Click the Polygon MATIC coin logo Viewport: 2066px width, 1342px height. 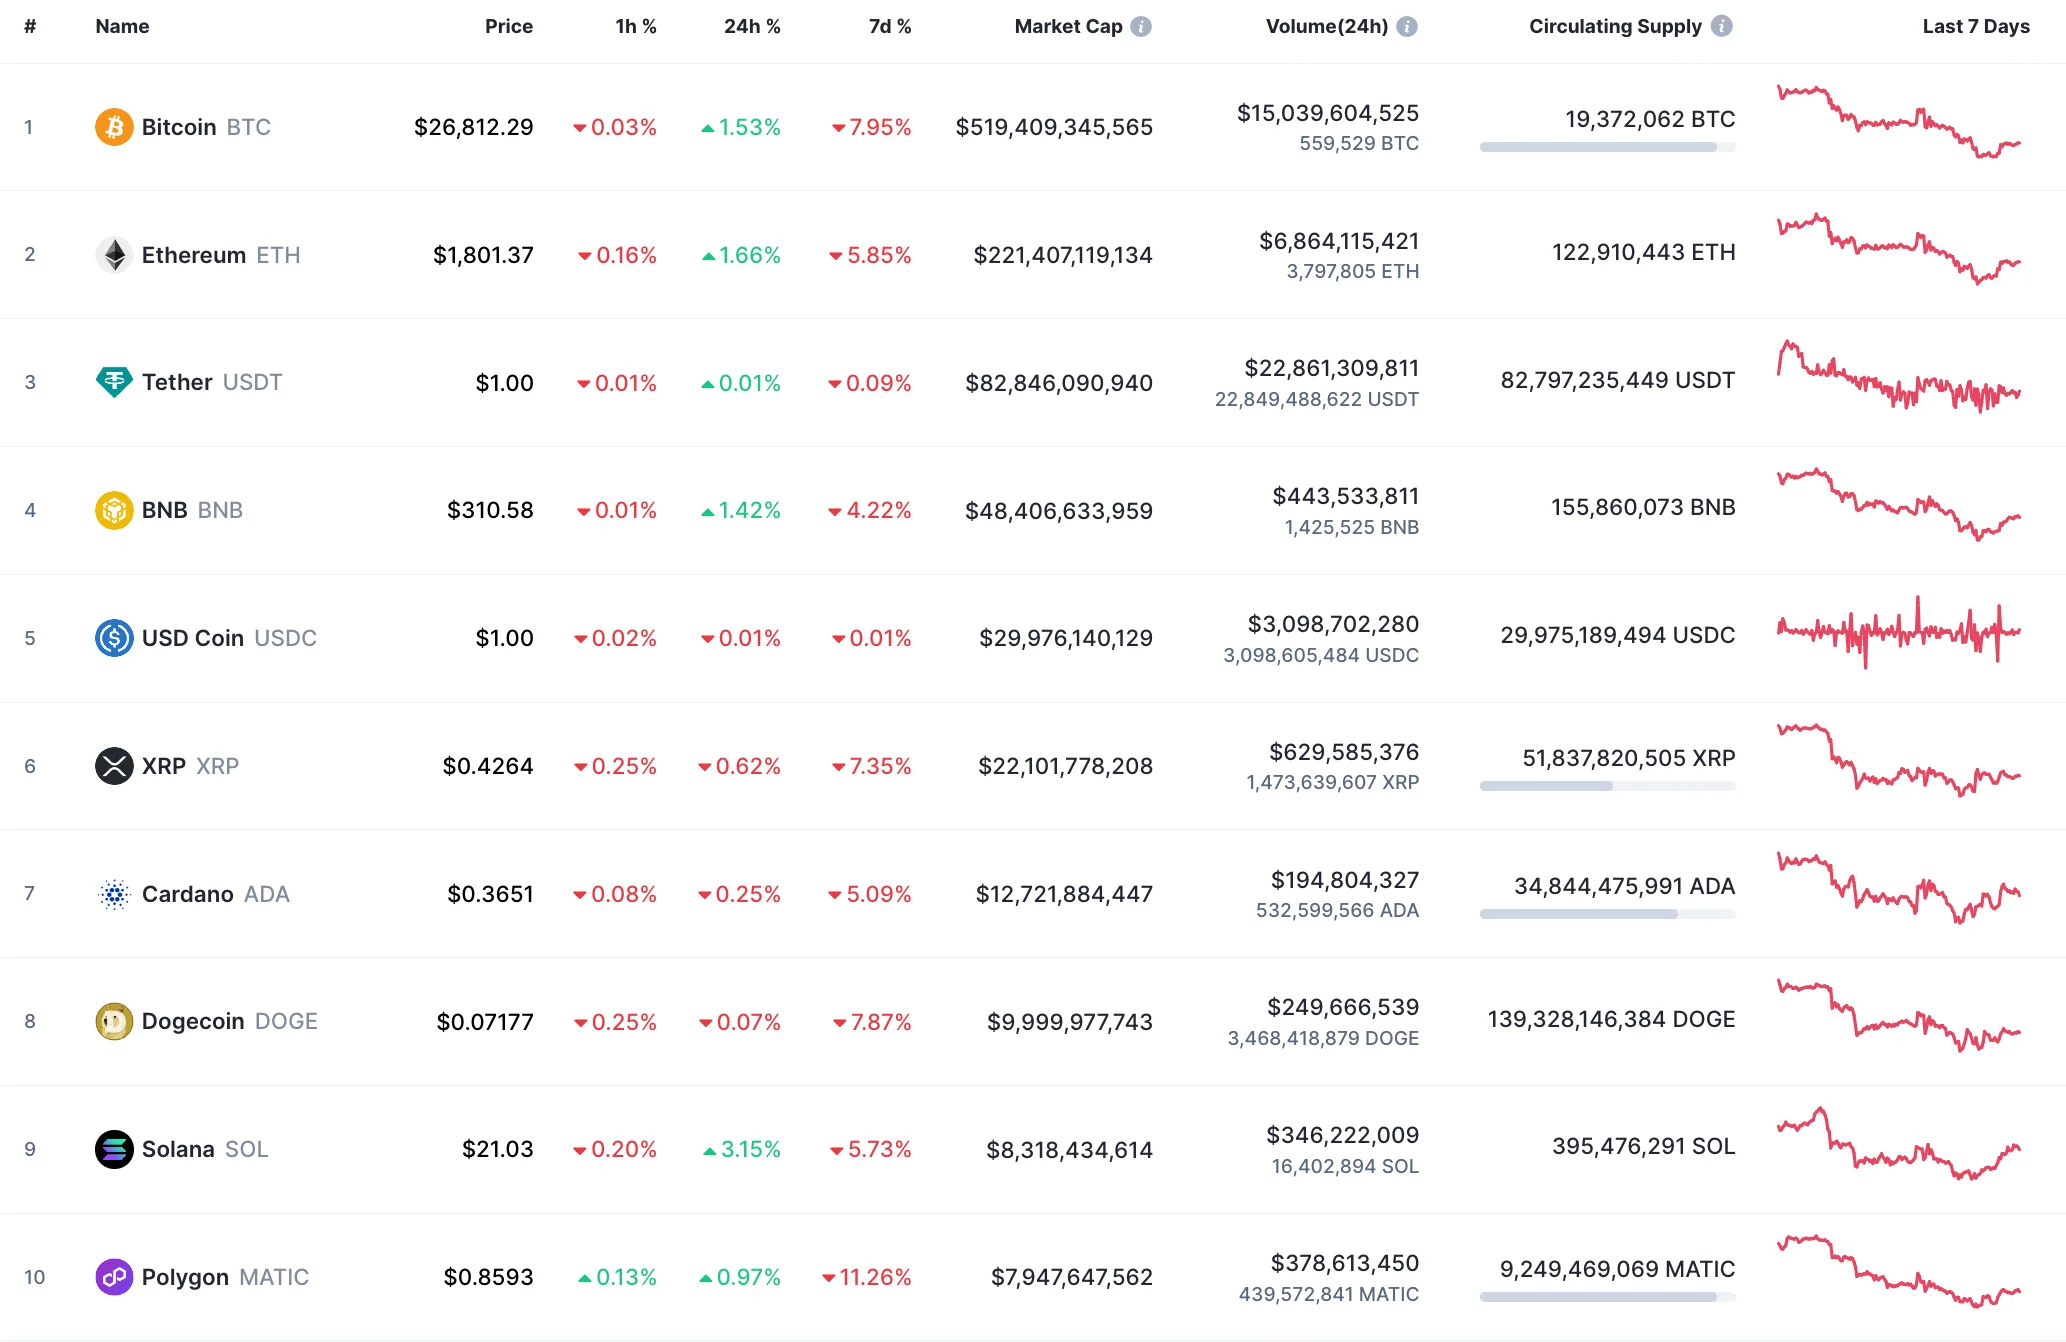point(114,1277)
